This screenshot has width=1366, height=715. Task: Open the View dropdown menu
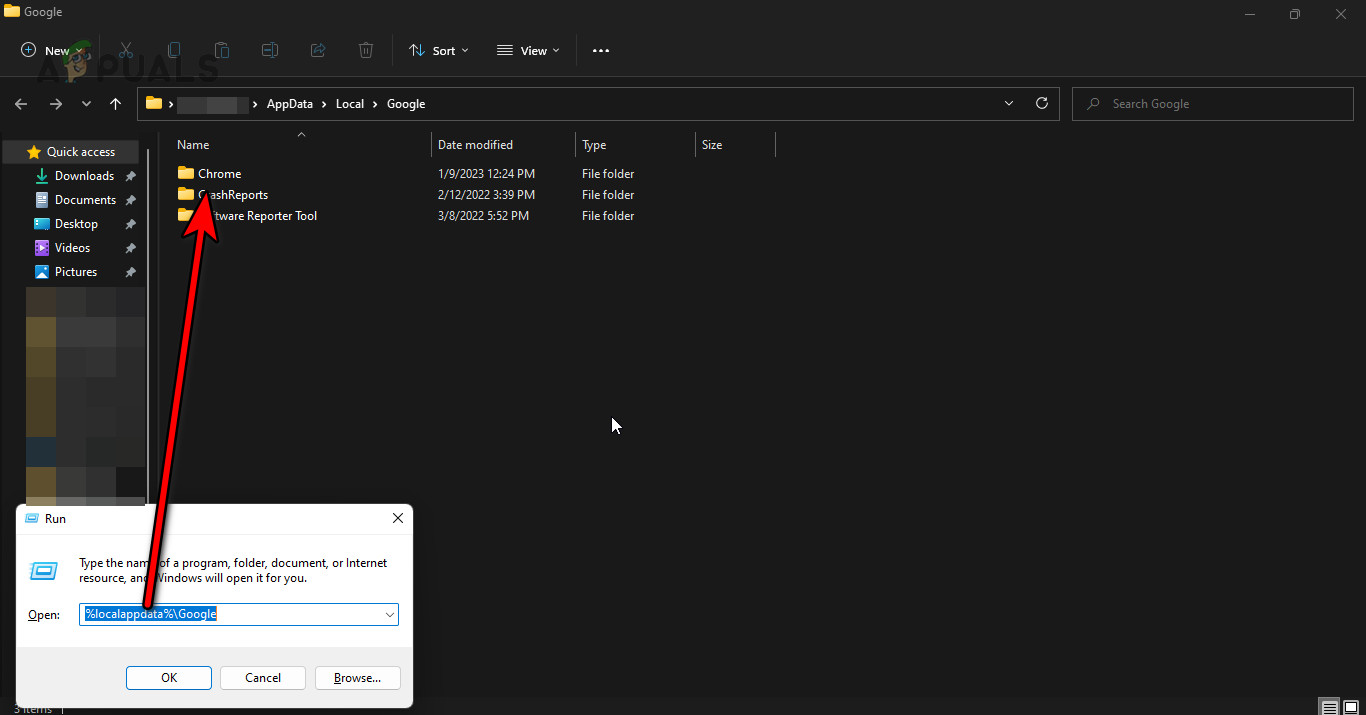coord(528,50)
